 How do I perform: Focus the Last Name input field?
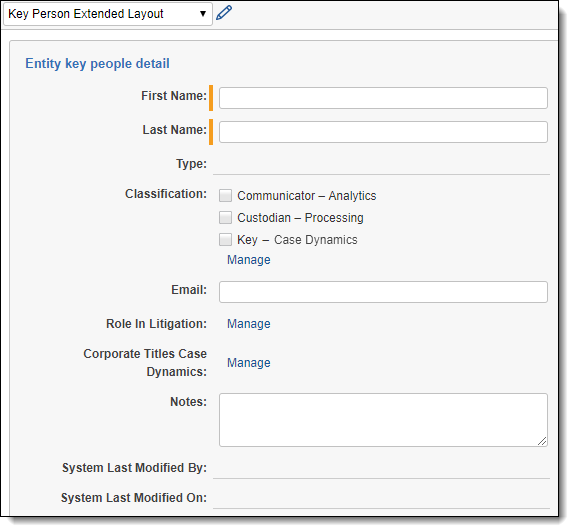[383, 132]
